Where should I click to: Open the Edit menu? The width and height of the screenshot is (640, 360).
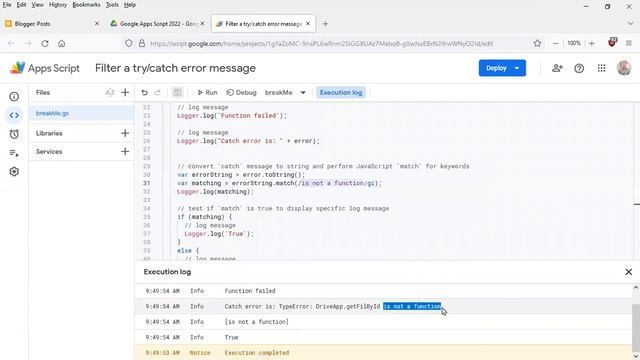point(21,5)
